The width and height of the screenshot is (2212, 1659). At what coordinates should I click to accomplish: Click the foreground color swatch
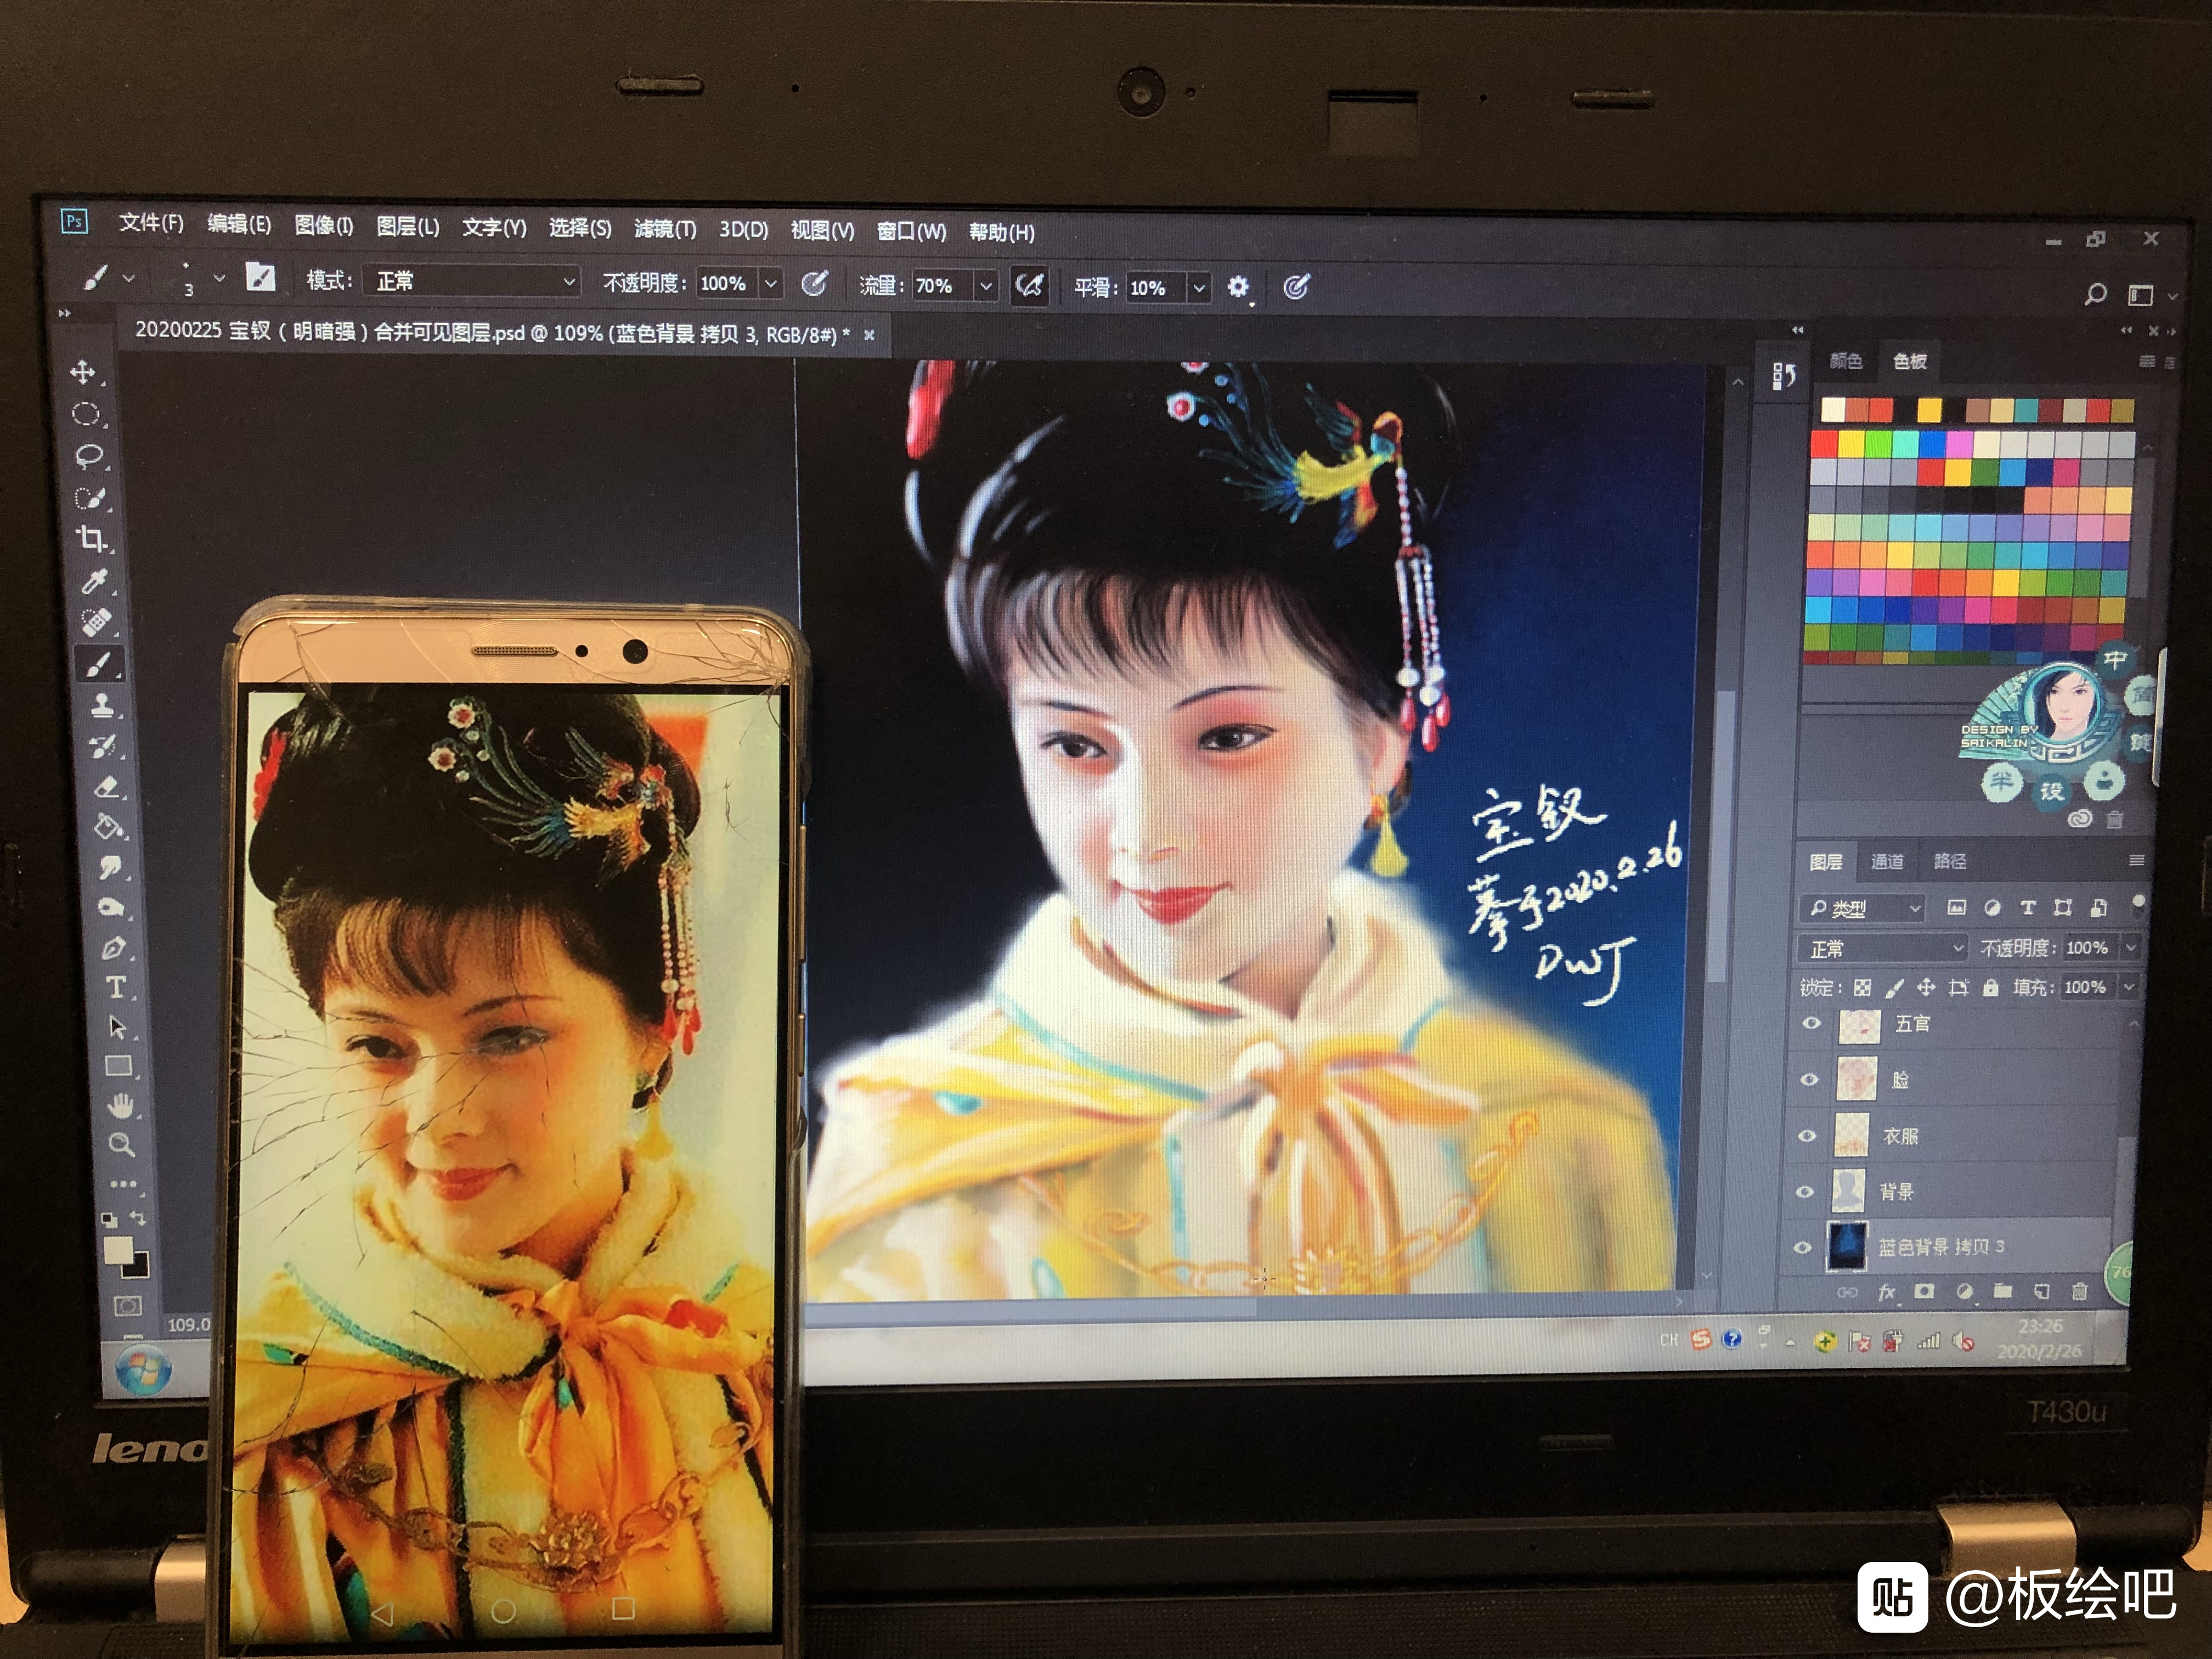[118, 1250]
